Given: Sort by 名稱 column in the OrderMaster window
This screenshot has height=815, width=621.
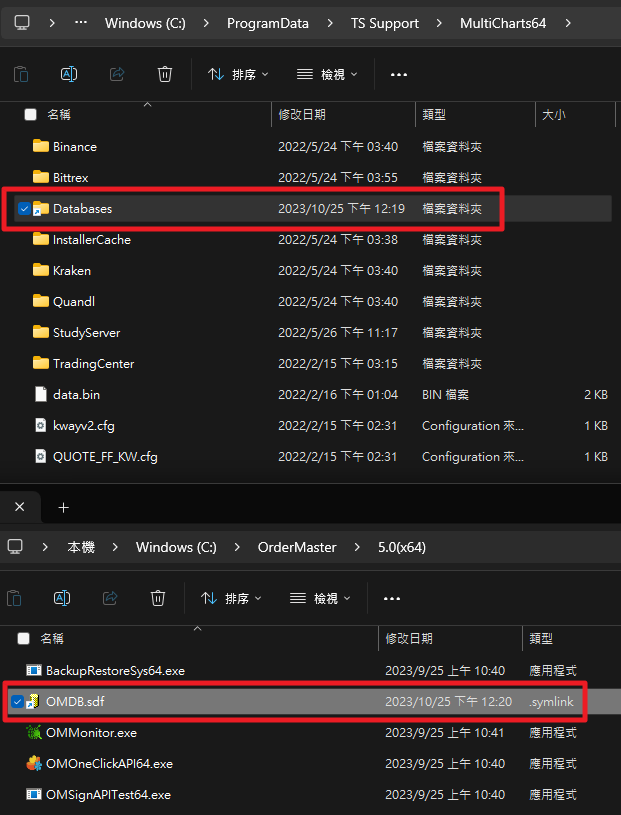Looking at the screenshot, I should 52,638.
